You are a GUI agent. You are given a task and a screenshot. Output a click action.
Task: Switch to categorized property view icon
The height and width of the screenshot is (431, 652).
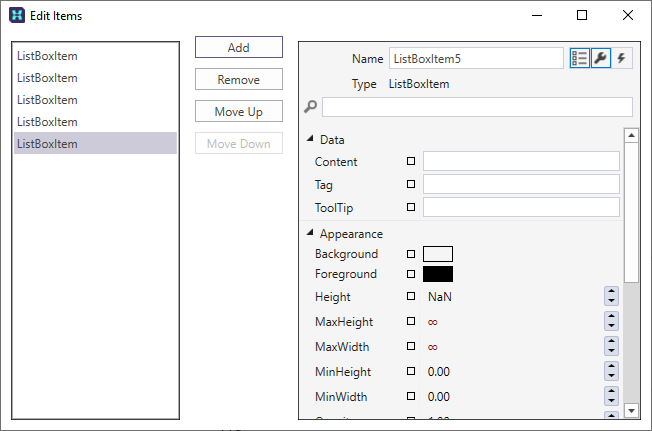(x=579, y=58)
